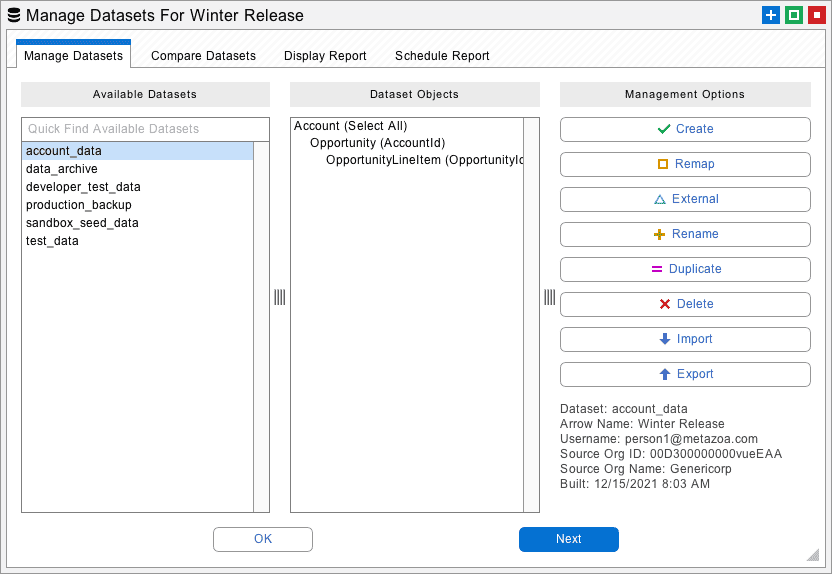Click the blue up-arrow Export icon
Image resolution: width=832 pixels, height=574 pixels.
click(x=665, y=374)
